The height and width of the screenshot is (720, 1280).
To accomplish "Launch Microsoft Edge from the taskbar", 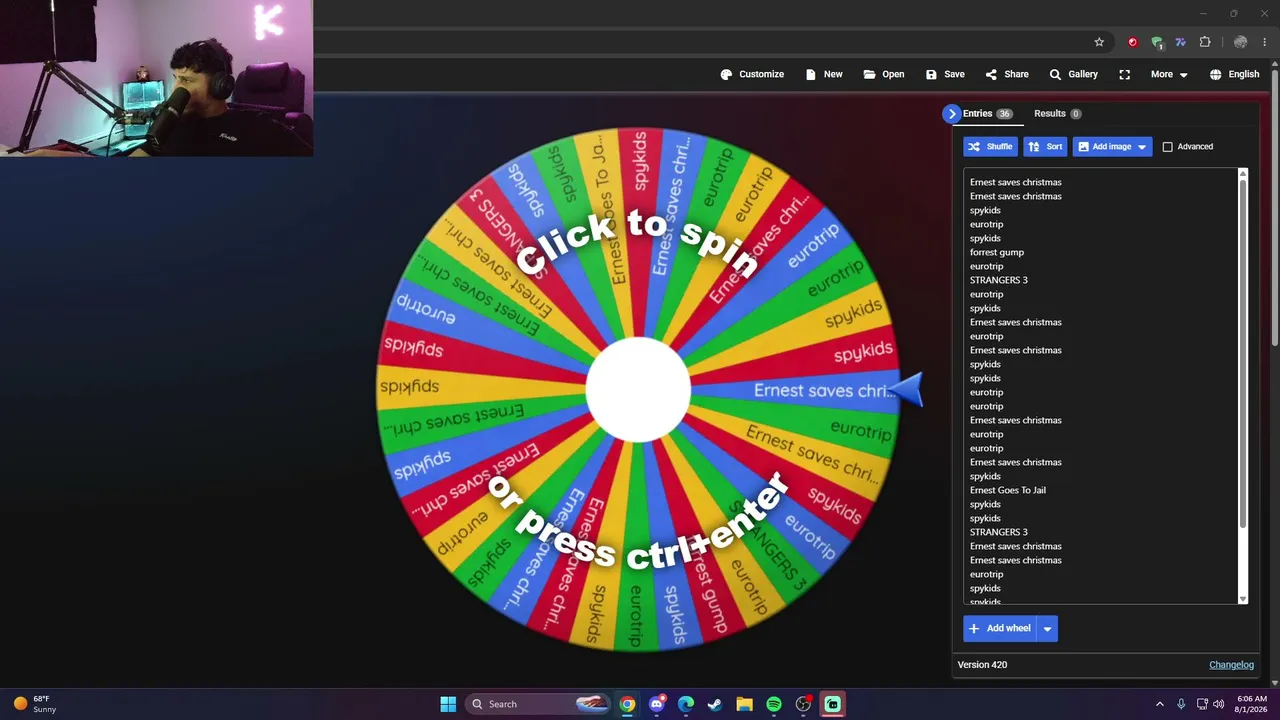I will click(686, 704).
